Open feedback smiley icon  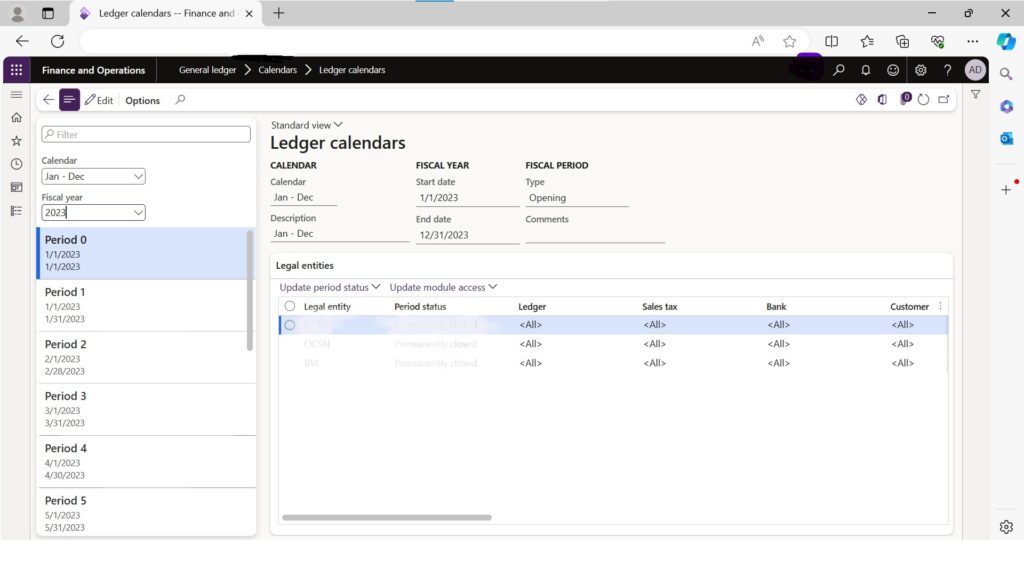[893, 70]
